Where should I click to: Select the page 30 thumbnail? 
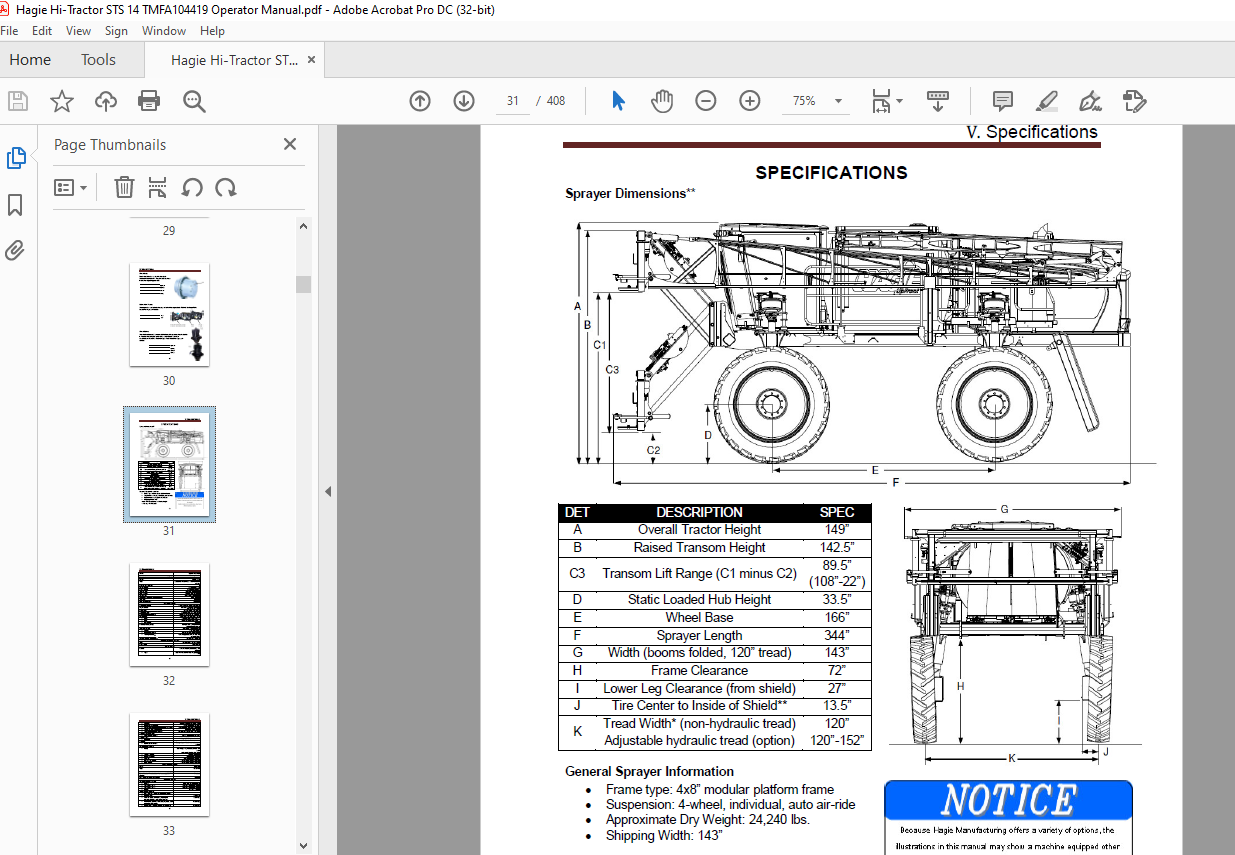coord(169,314)
